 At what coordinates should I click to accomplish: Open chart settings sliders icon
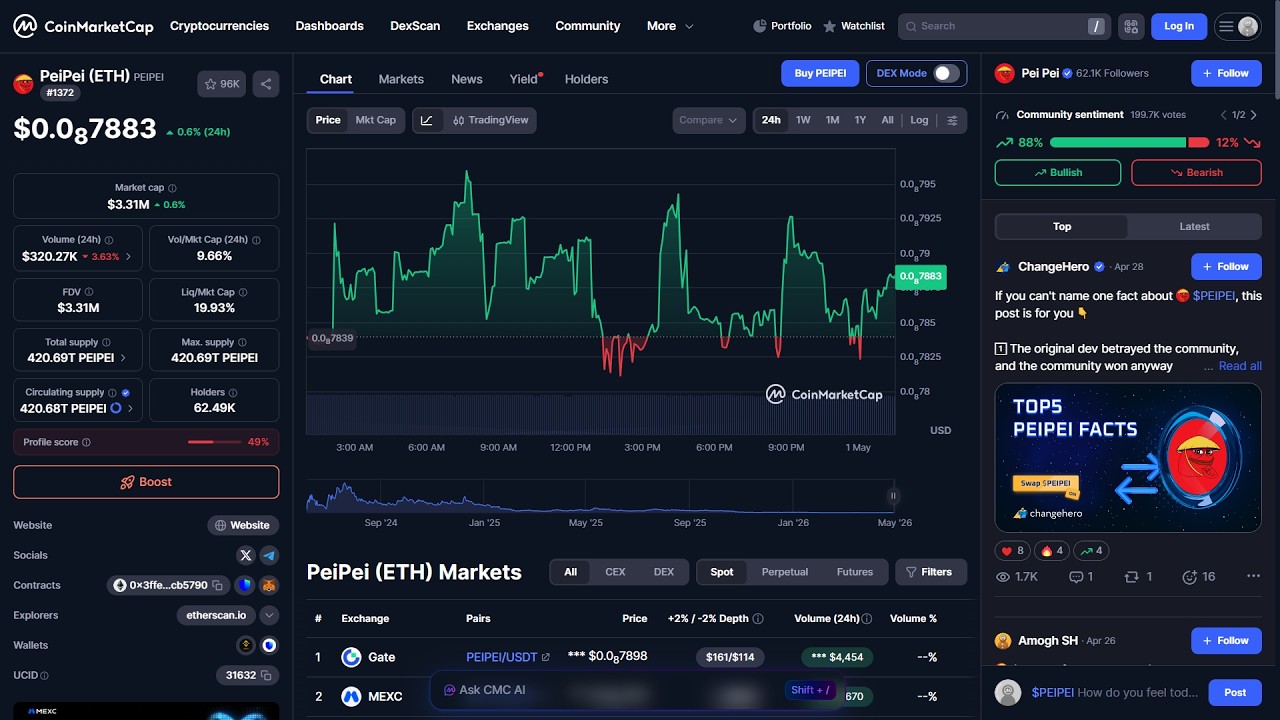click(952, 120)
